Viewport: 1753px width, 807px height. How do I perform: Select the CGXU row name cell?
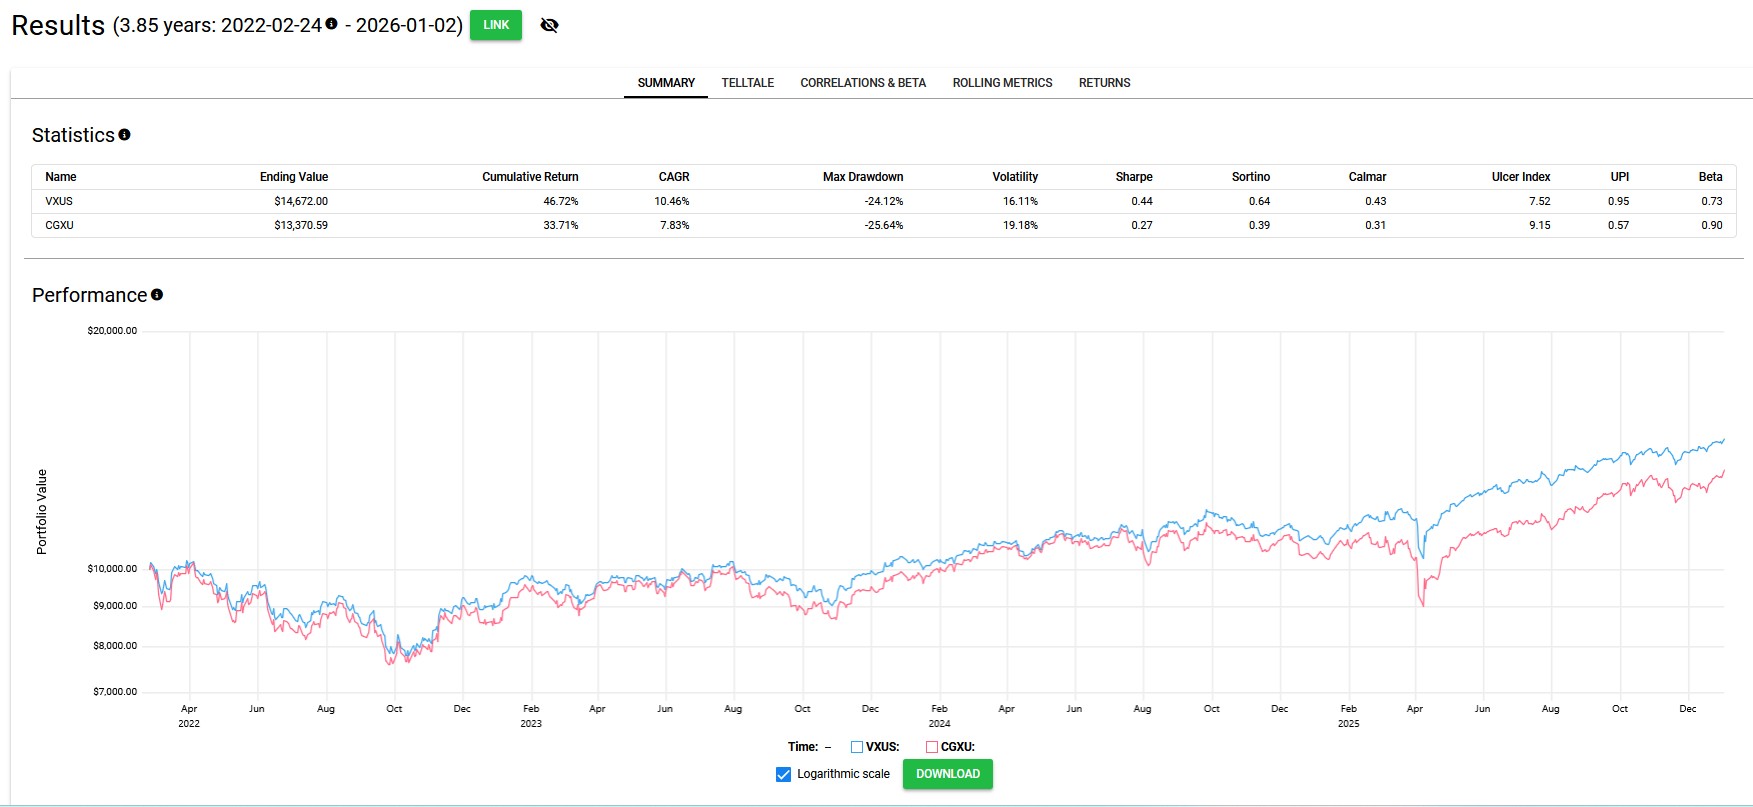[60, 225]
